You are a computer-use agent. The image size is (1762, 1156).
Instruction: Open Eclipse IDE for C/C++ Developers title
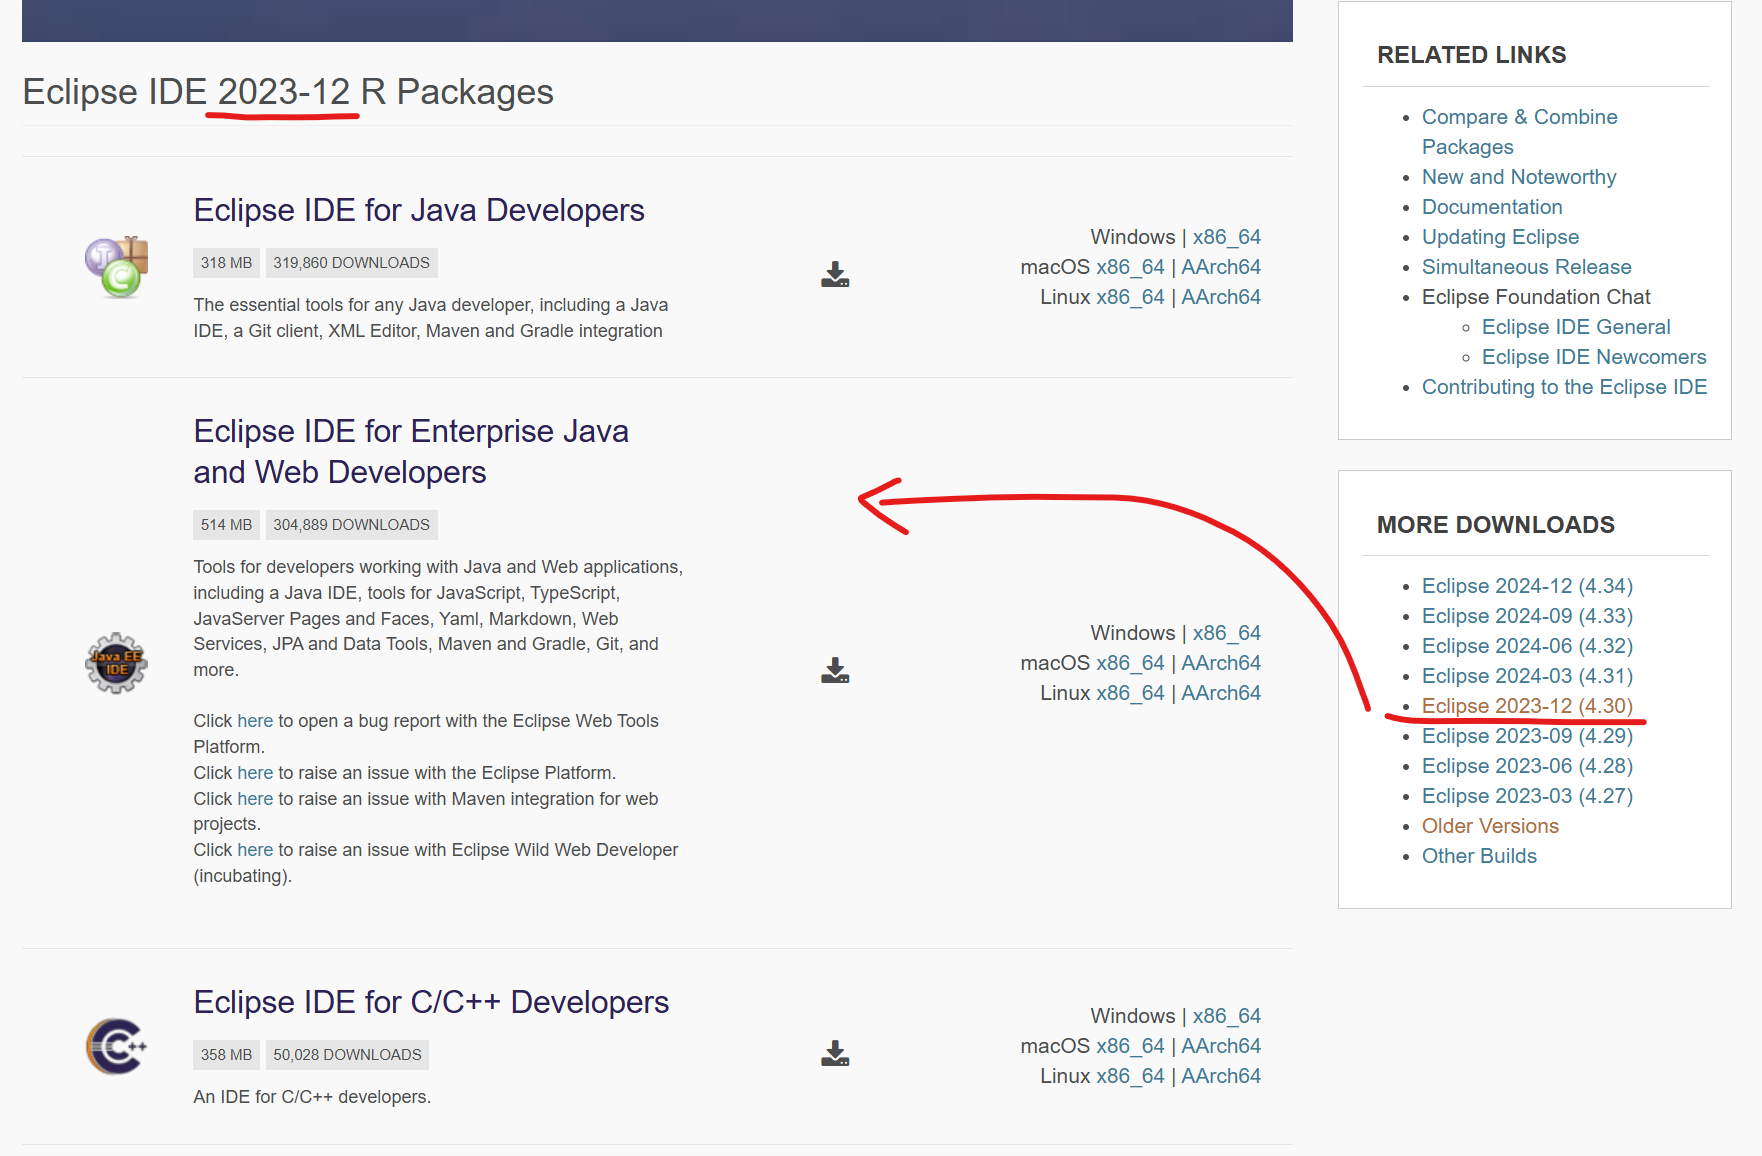(431, 1002)
